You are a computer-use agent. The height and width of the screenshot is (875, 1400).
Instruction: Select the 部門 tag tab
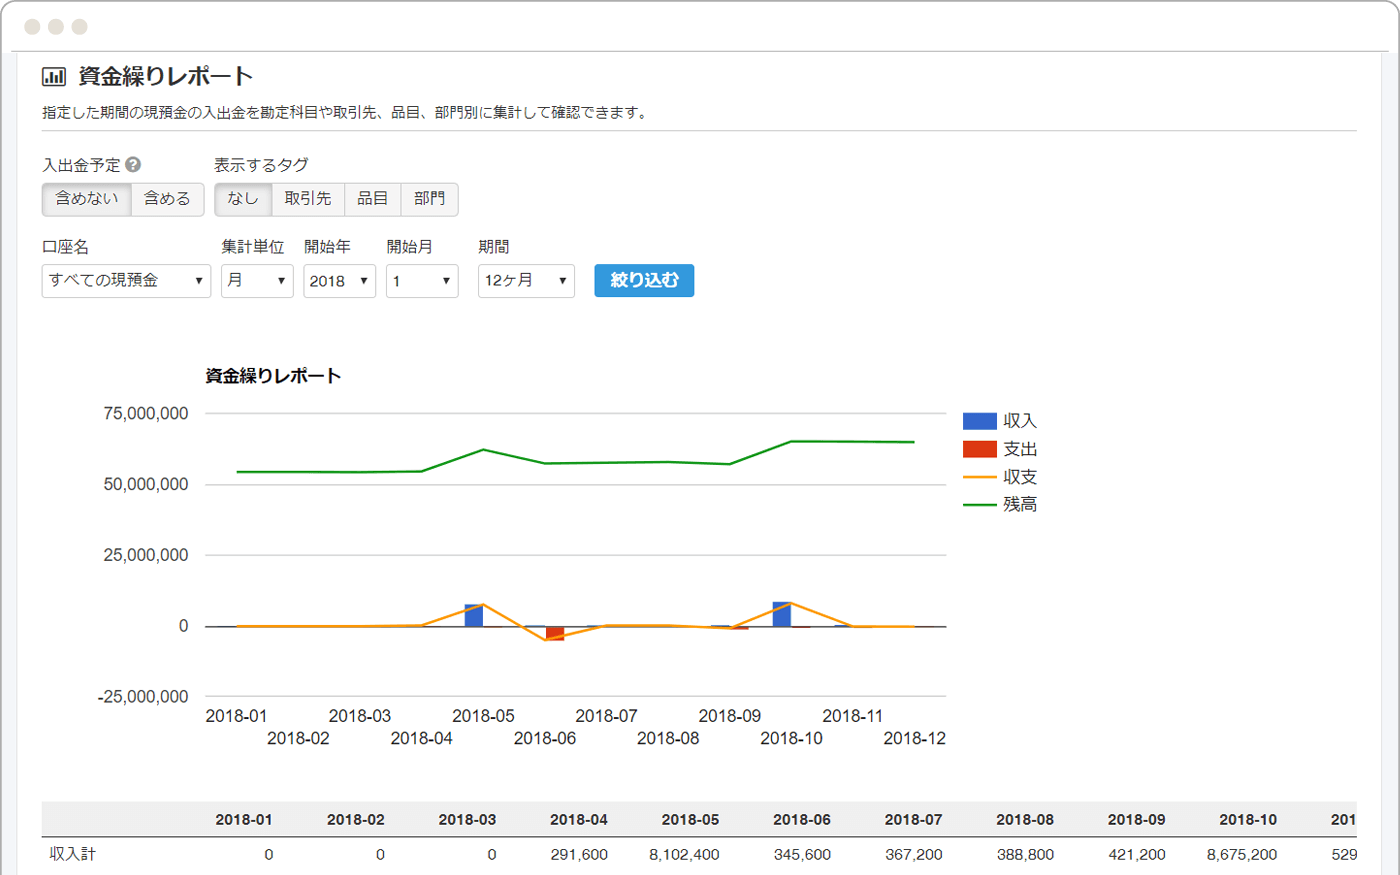pos(429,199)
